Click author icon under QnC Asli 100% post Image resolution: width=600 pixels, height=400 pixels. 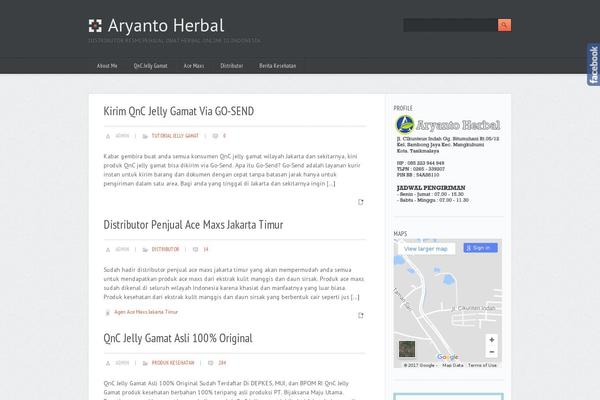tap(108, 363)
